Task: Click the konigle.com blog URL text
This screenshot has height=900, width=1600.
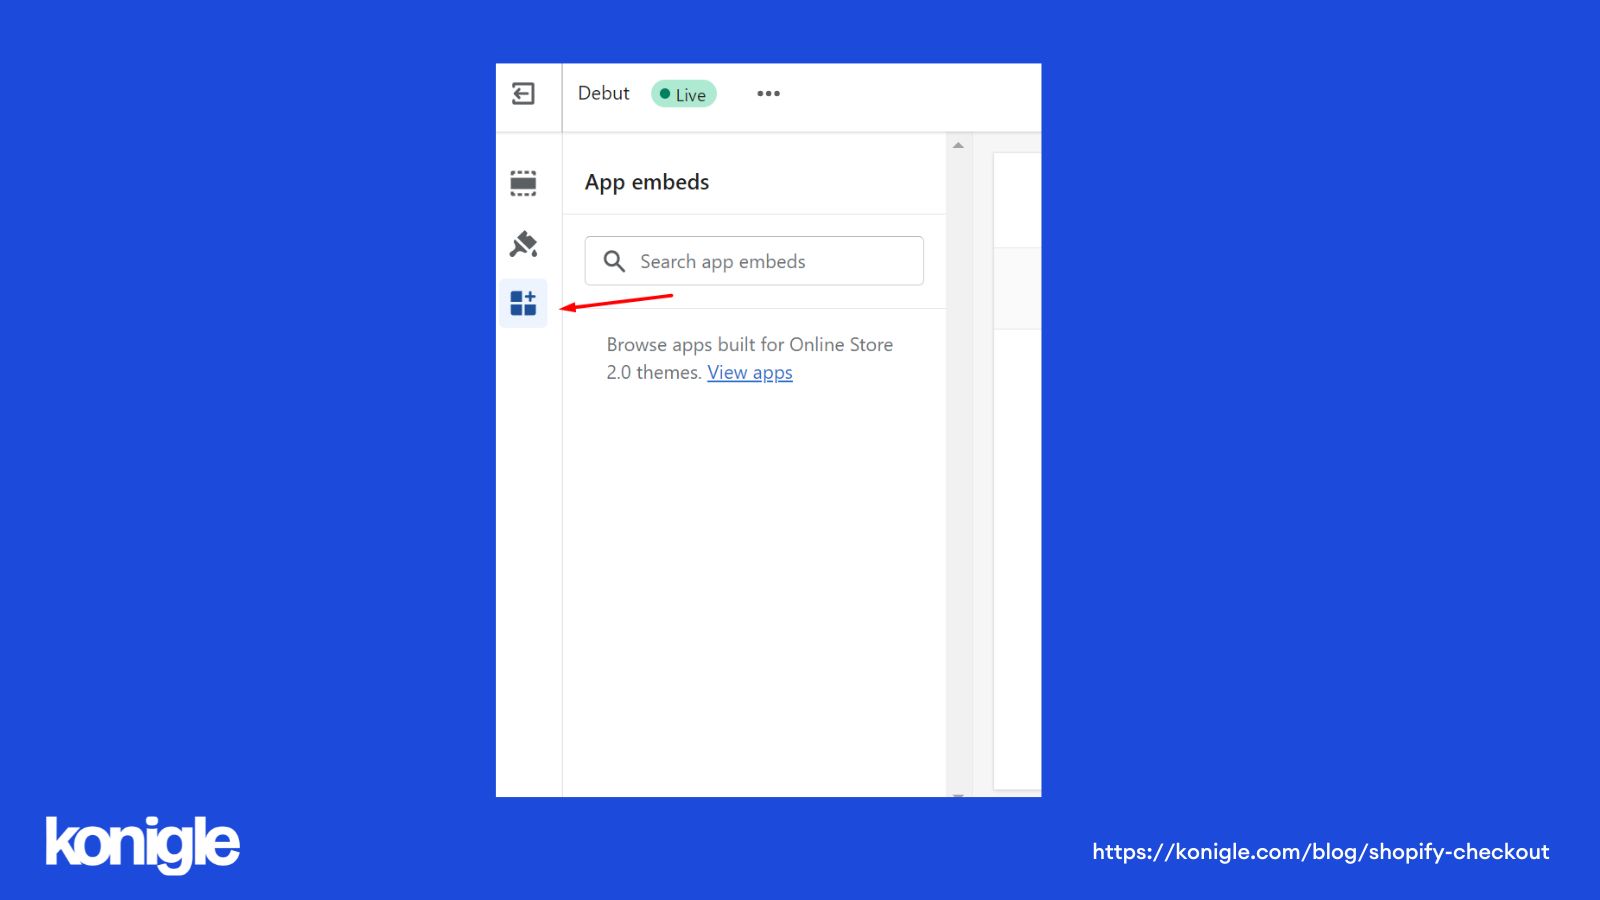Action: tap(1321, 852)
